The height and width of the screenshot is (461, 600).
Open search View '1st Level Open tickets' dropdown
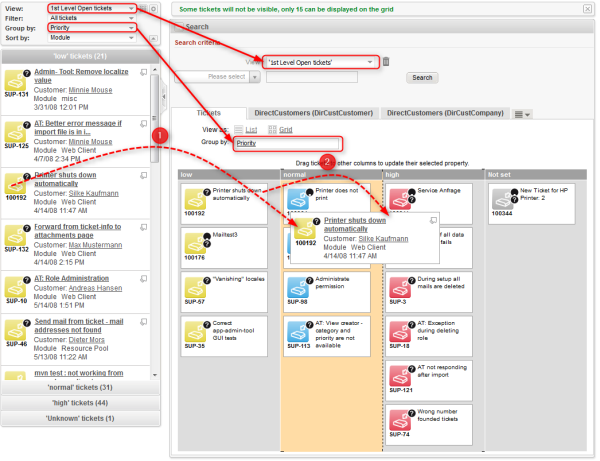(x=321, y=62)
